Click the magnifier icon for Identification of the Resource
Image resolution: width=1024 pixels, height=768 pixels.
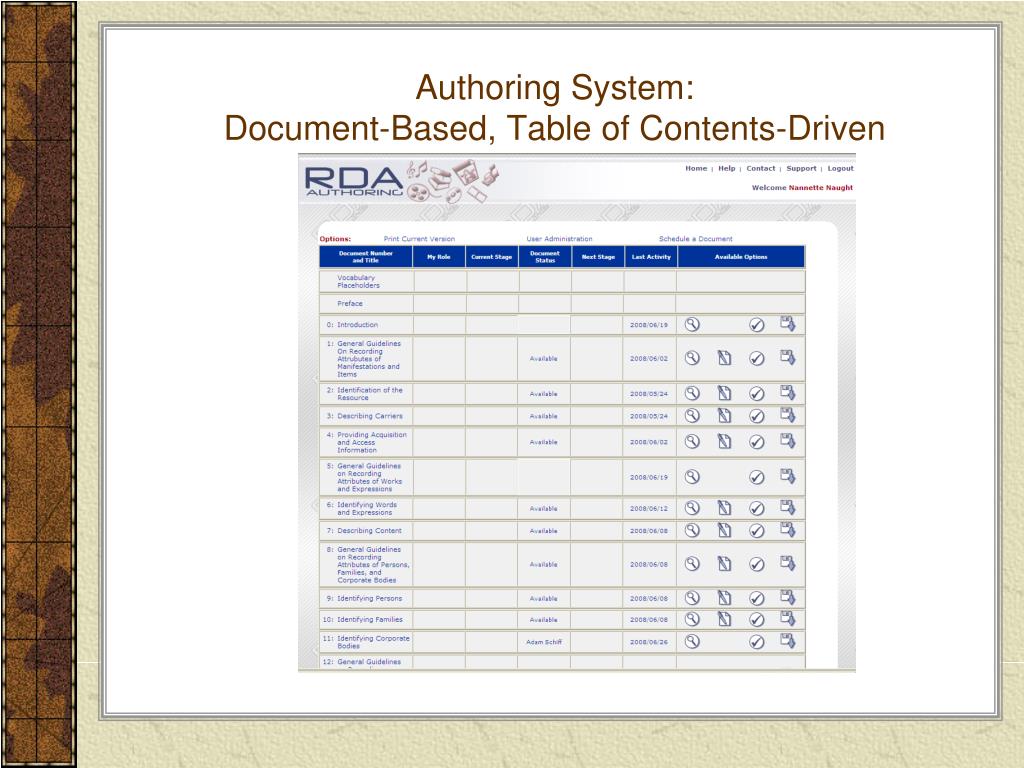692,392
